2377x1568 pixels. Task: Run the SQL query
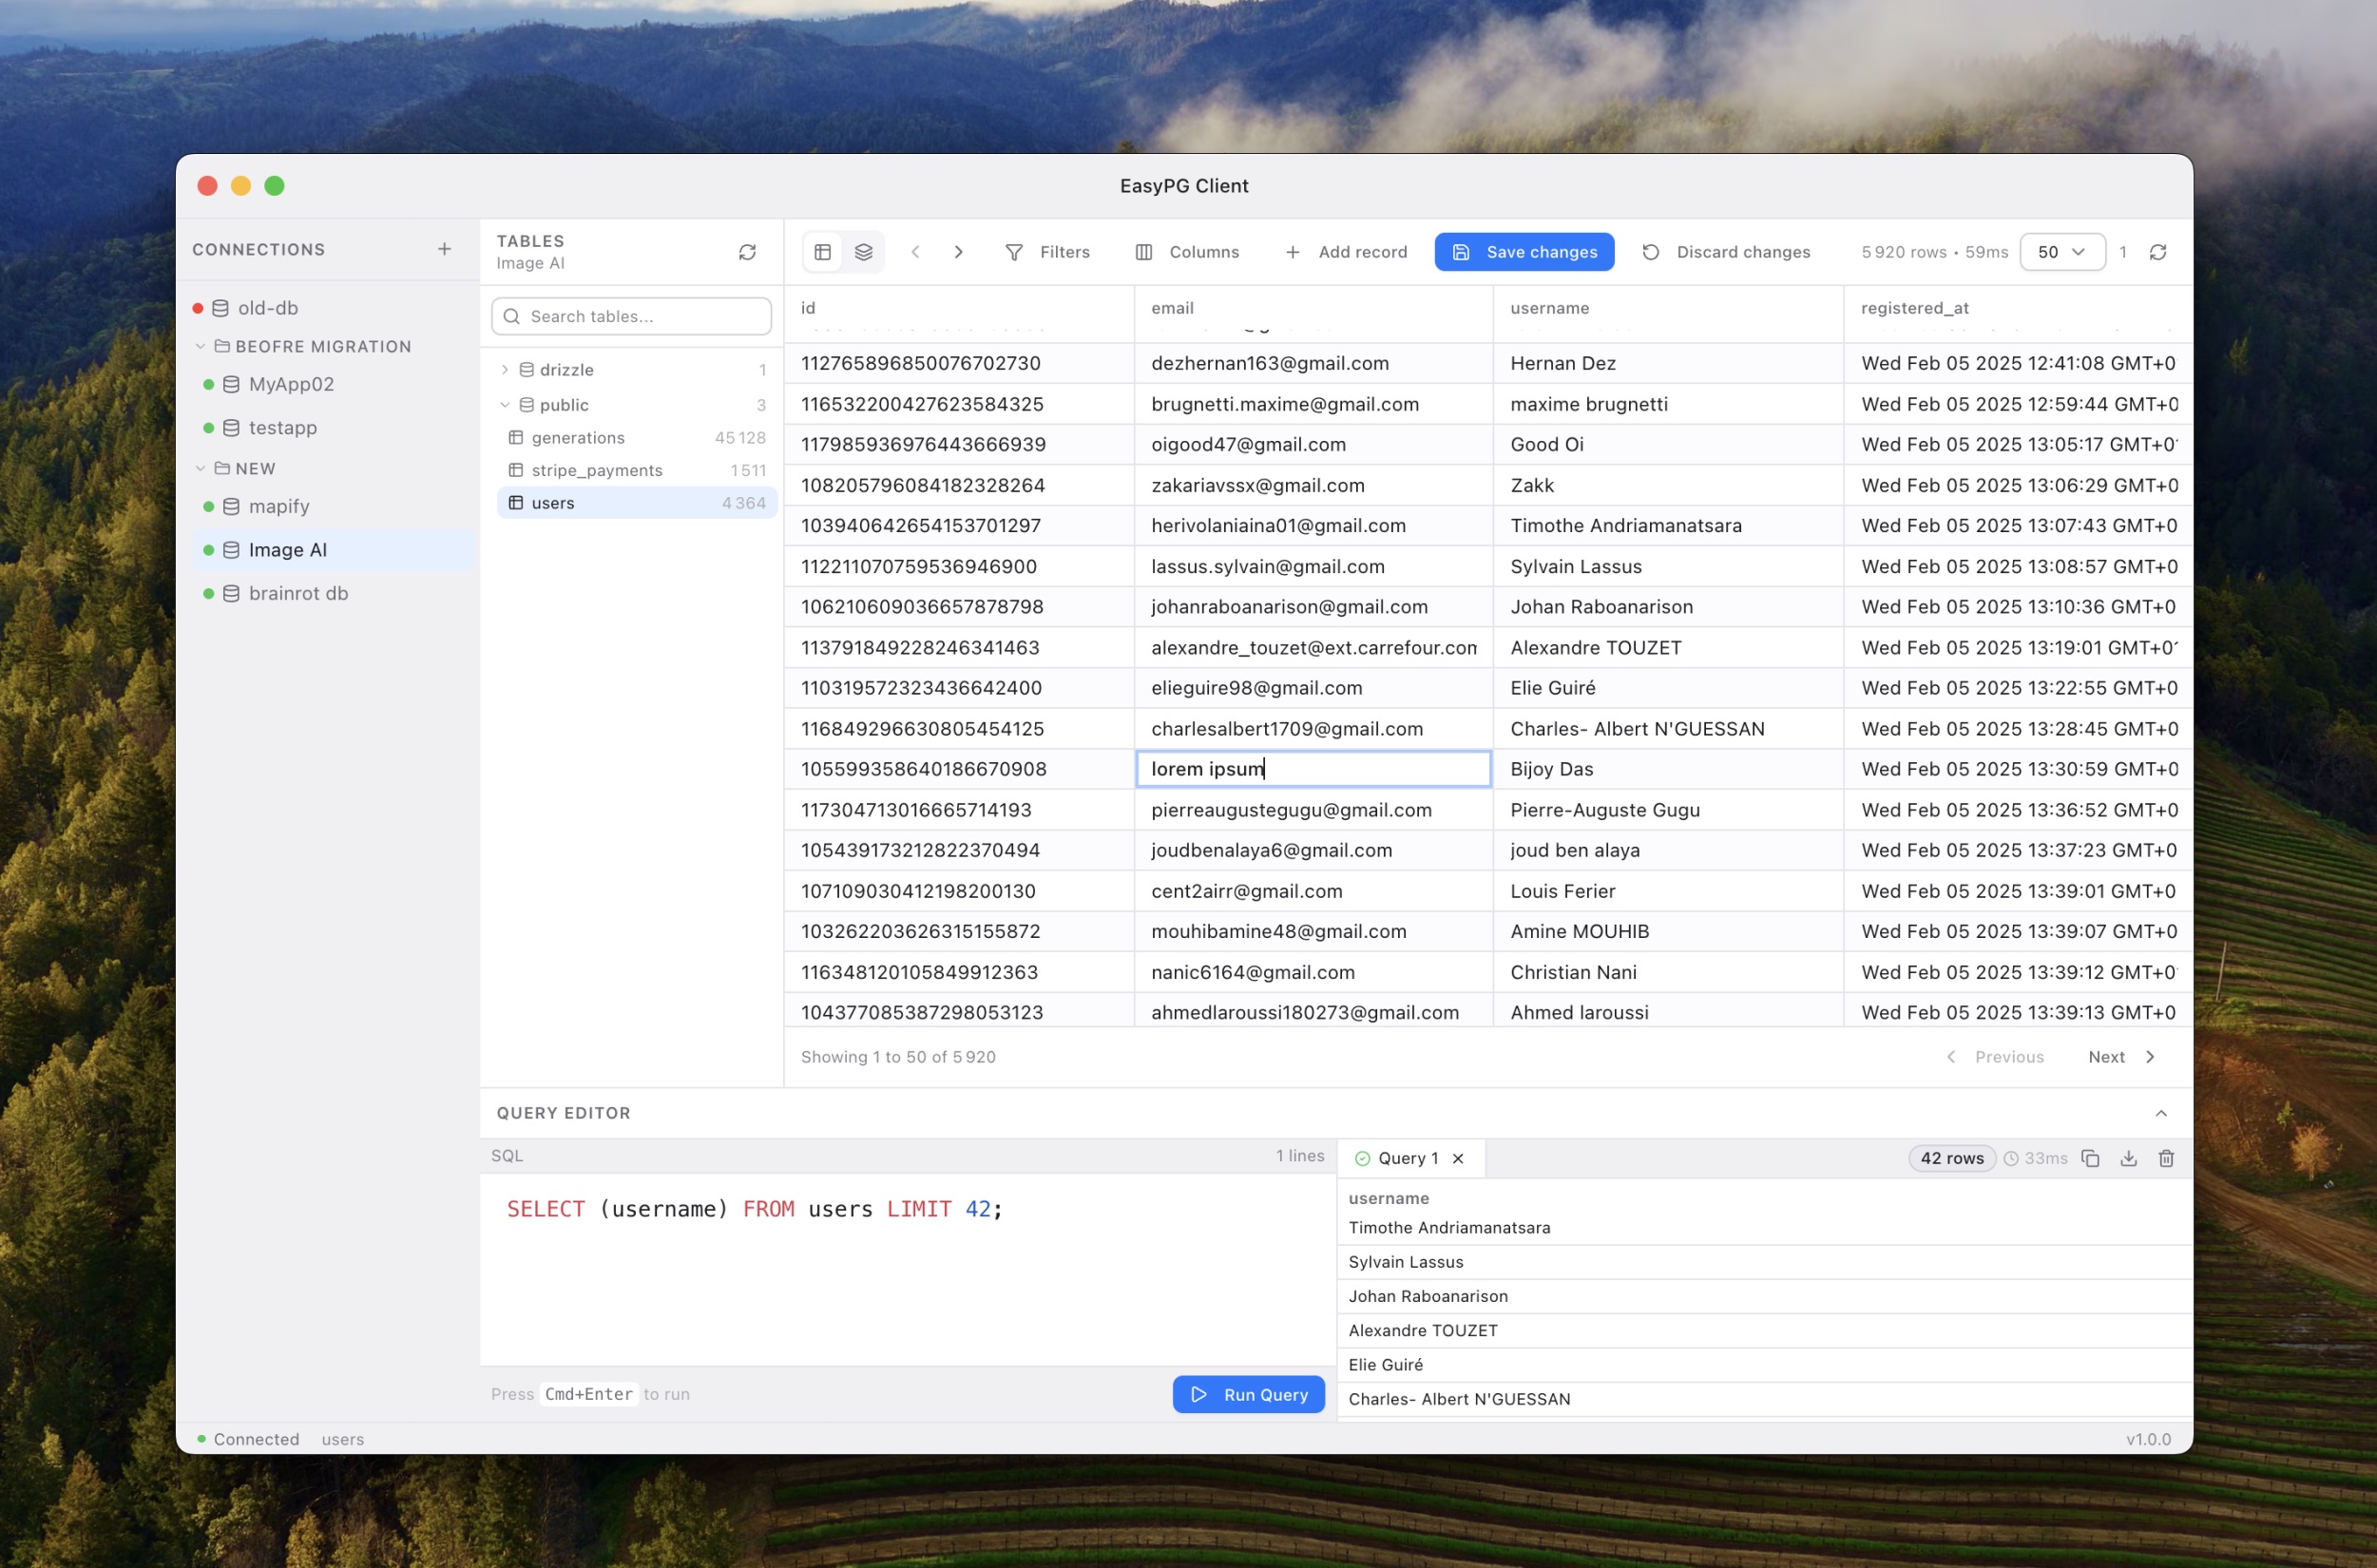1248,1394
